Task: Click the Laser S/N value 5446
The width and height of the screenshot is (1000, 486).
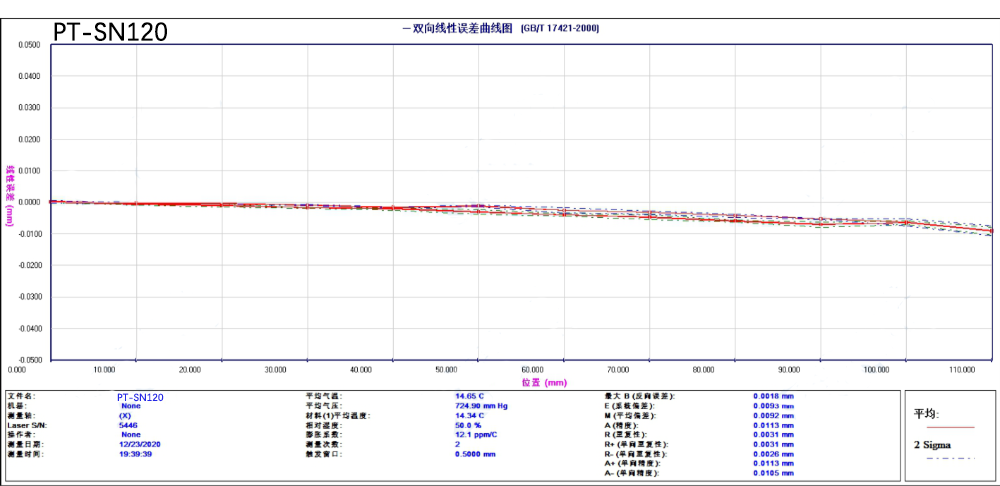Action: (128, 425)
